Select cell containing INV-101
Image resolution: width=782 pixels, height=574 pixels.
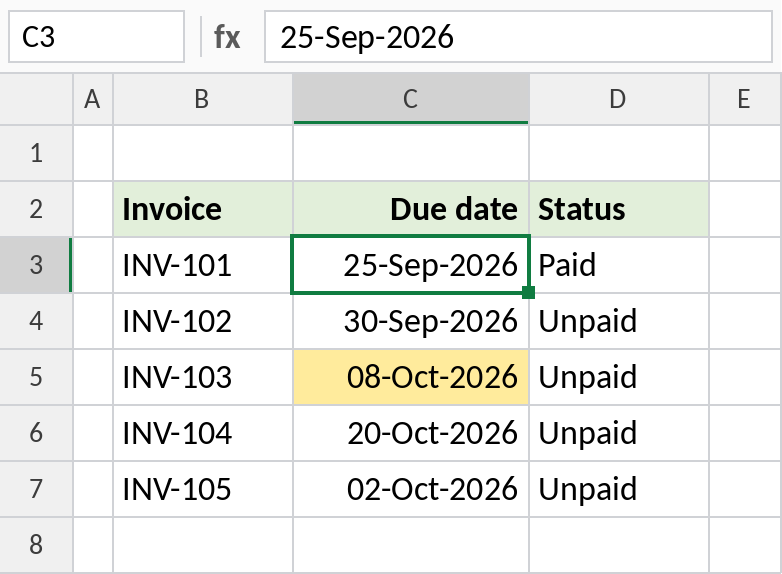coord(203,265)
